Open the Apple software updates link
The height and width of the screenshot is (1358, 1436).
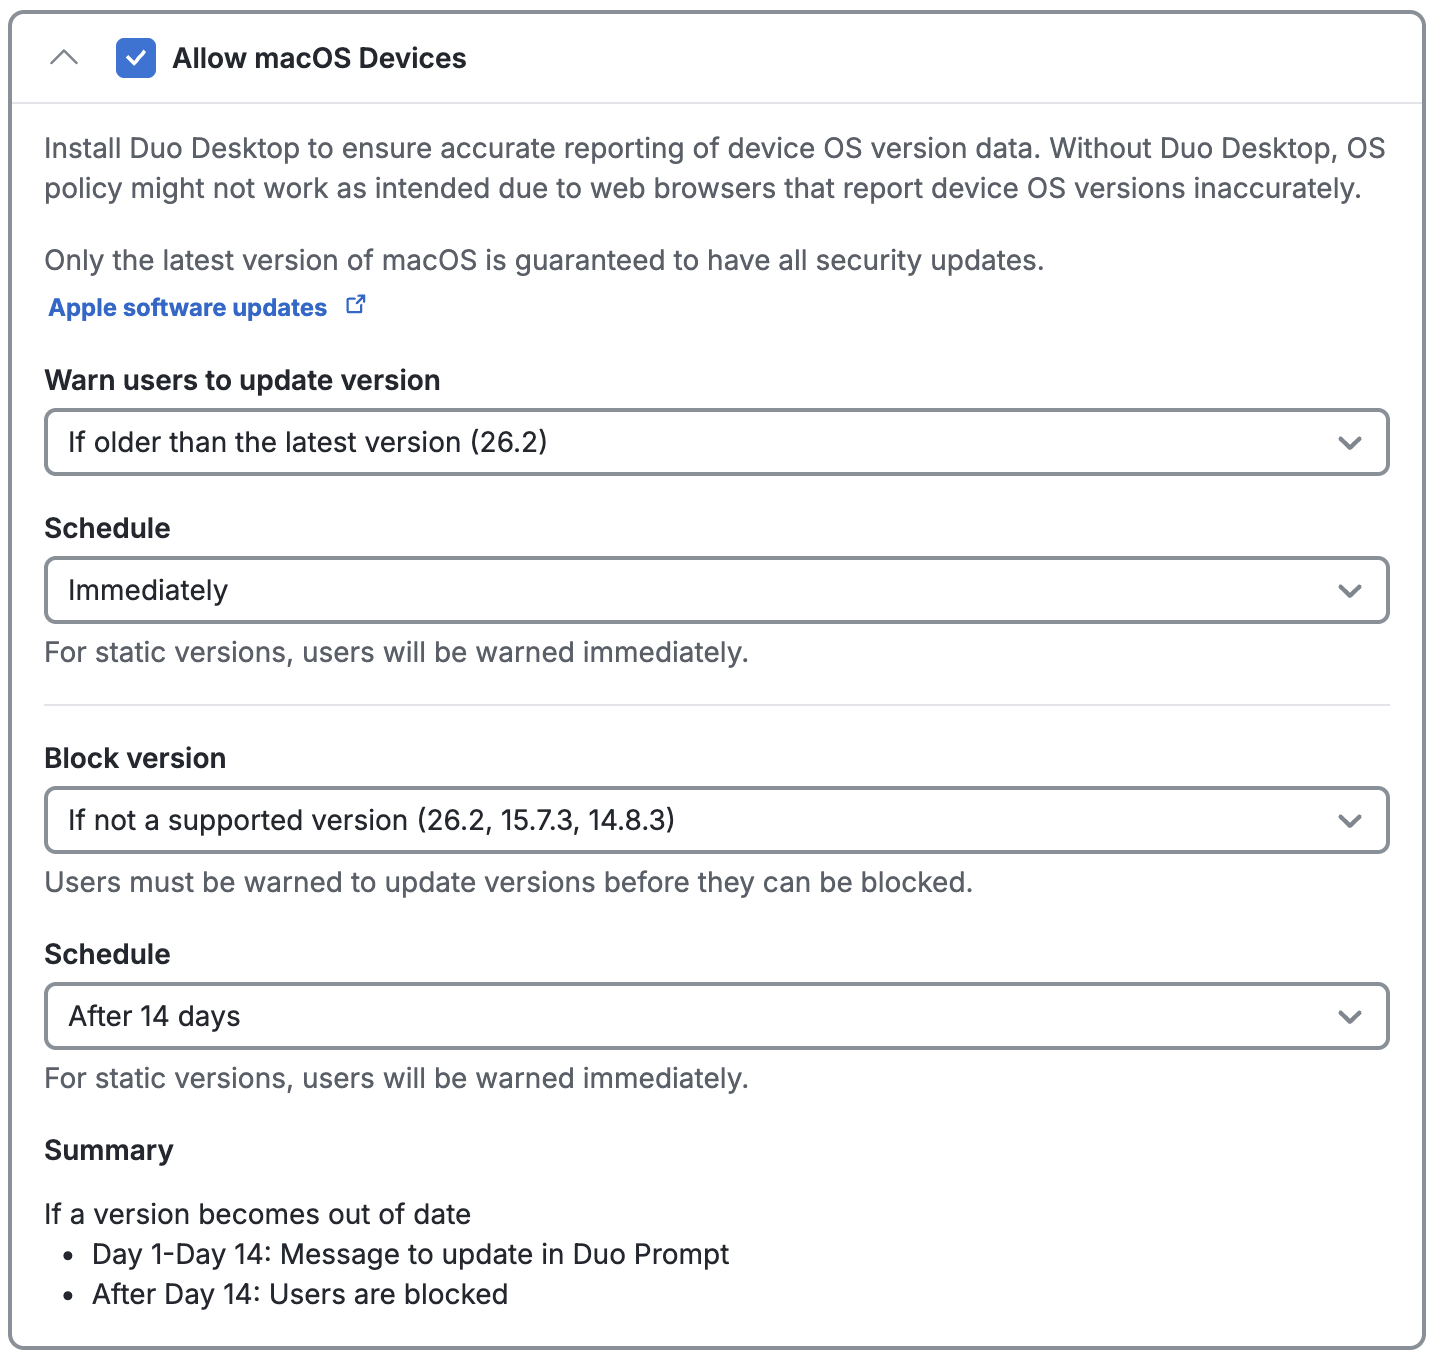tap(186, 307)
